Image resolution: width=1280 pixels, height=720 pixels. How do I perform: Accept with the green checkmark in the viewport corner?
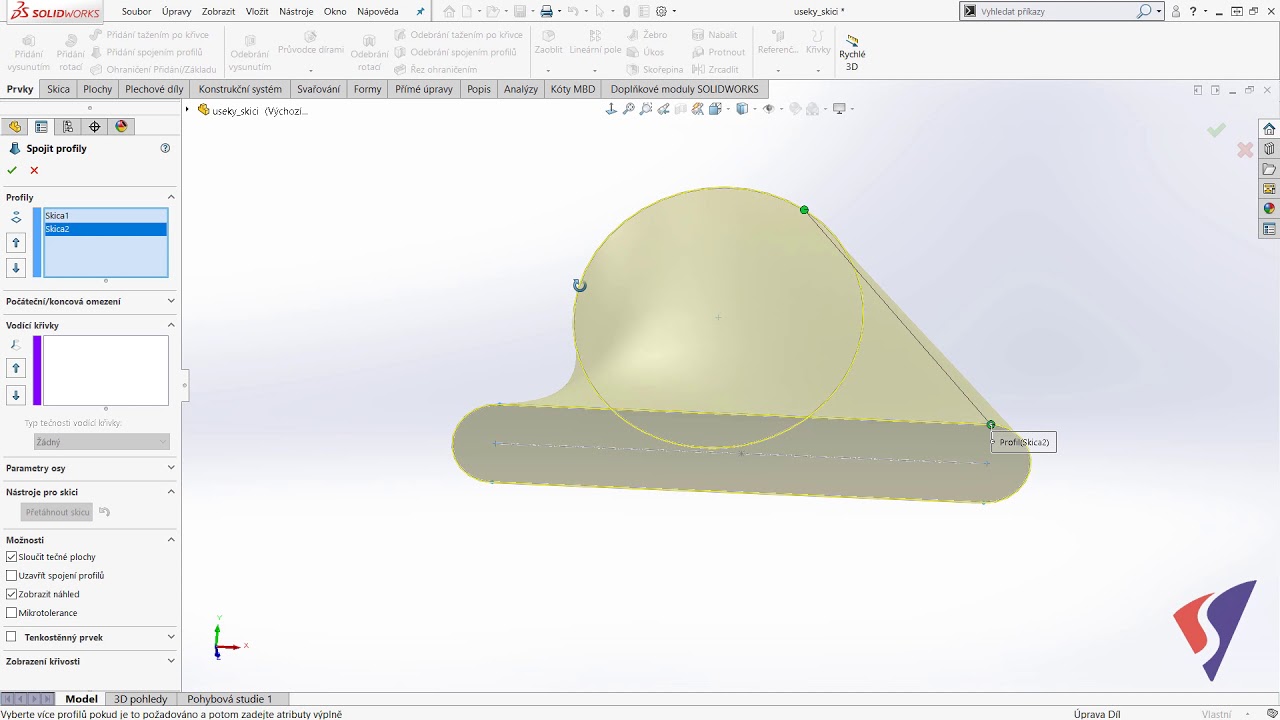[1216, 130]
